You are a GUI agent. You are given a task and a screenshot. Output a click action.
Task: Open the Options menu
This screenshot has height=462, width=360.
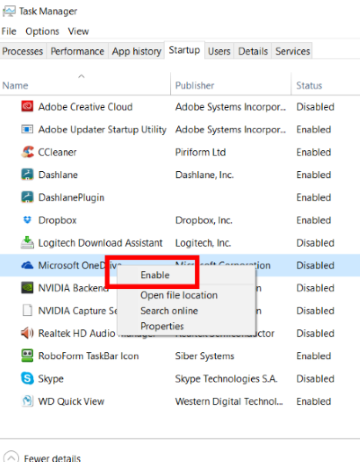pos(42,31)
